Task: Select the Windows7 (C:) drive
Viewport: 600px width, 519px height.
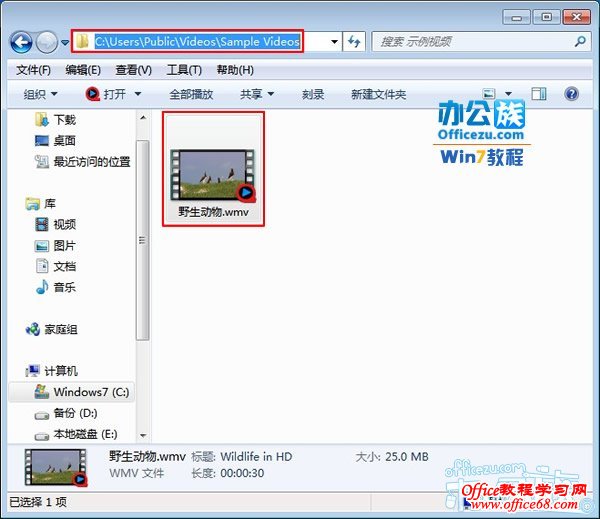Action: pos(72,392)
